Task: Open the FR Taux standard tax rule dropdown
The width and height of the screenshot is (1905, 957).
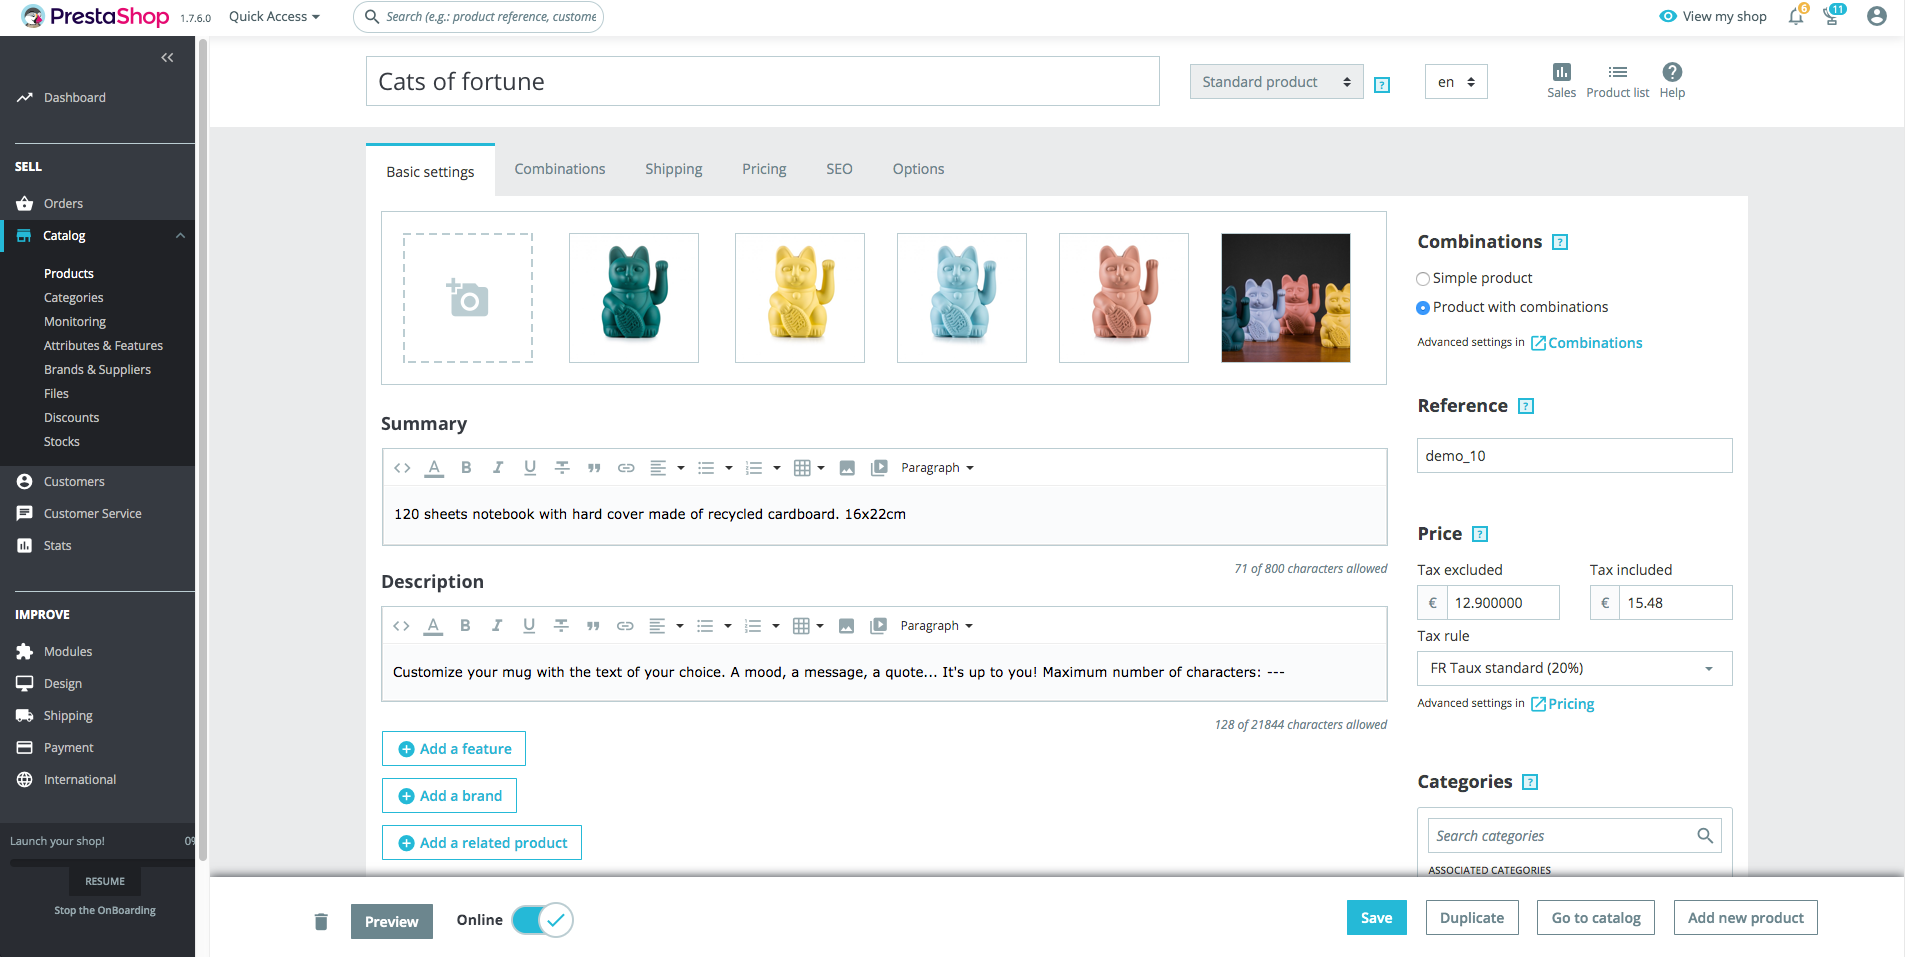Action: point(1574,668)
